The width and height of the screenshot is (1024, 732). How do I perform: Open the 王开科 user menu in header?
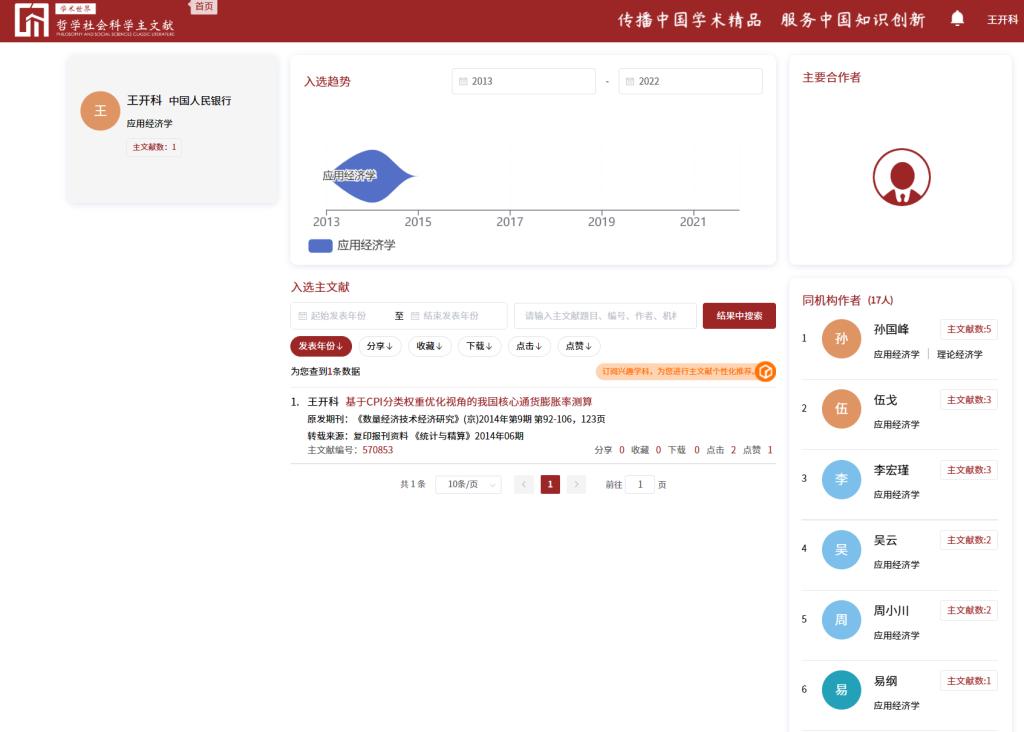tap(1002, 20)
